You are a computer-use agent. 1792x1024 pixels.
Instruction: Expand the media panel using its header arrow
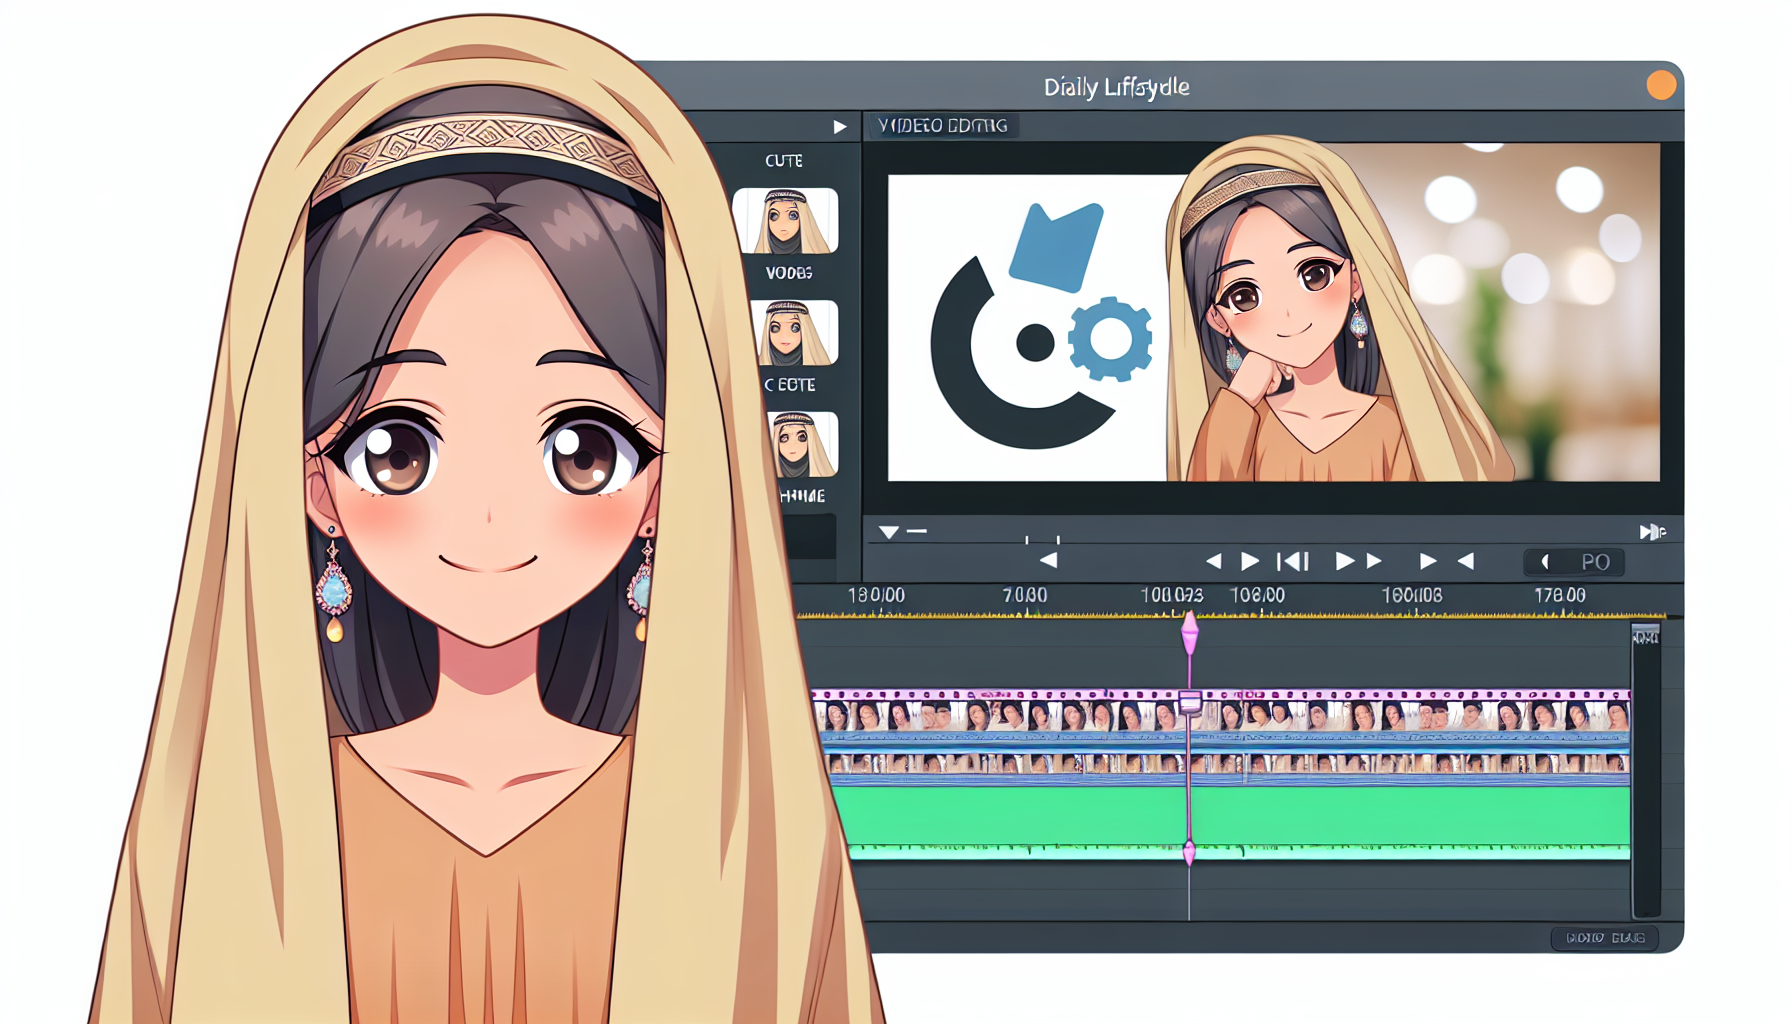(839, 127)
